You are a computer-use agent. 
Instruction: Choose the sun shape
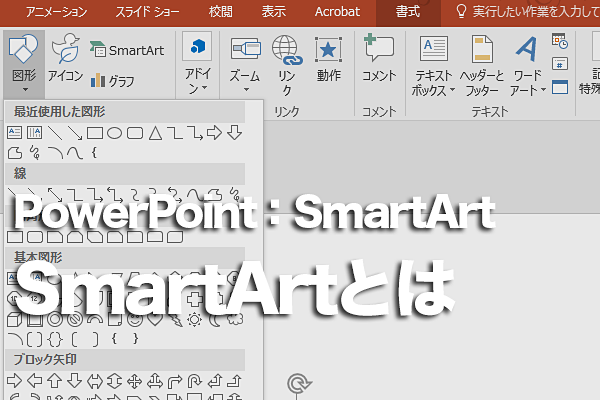pyautogui.click(x=194, y=319)
